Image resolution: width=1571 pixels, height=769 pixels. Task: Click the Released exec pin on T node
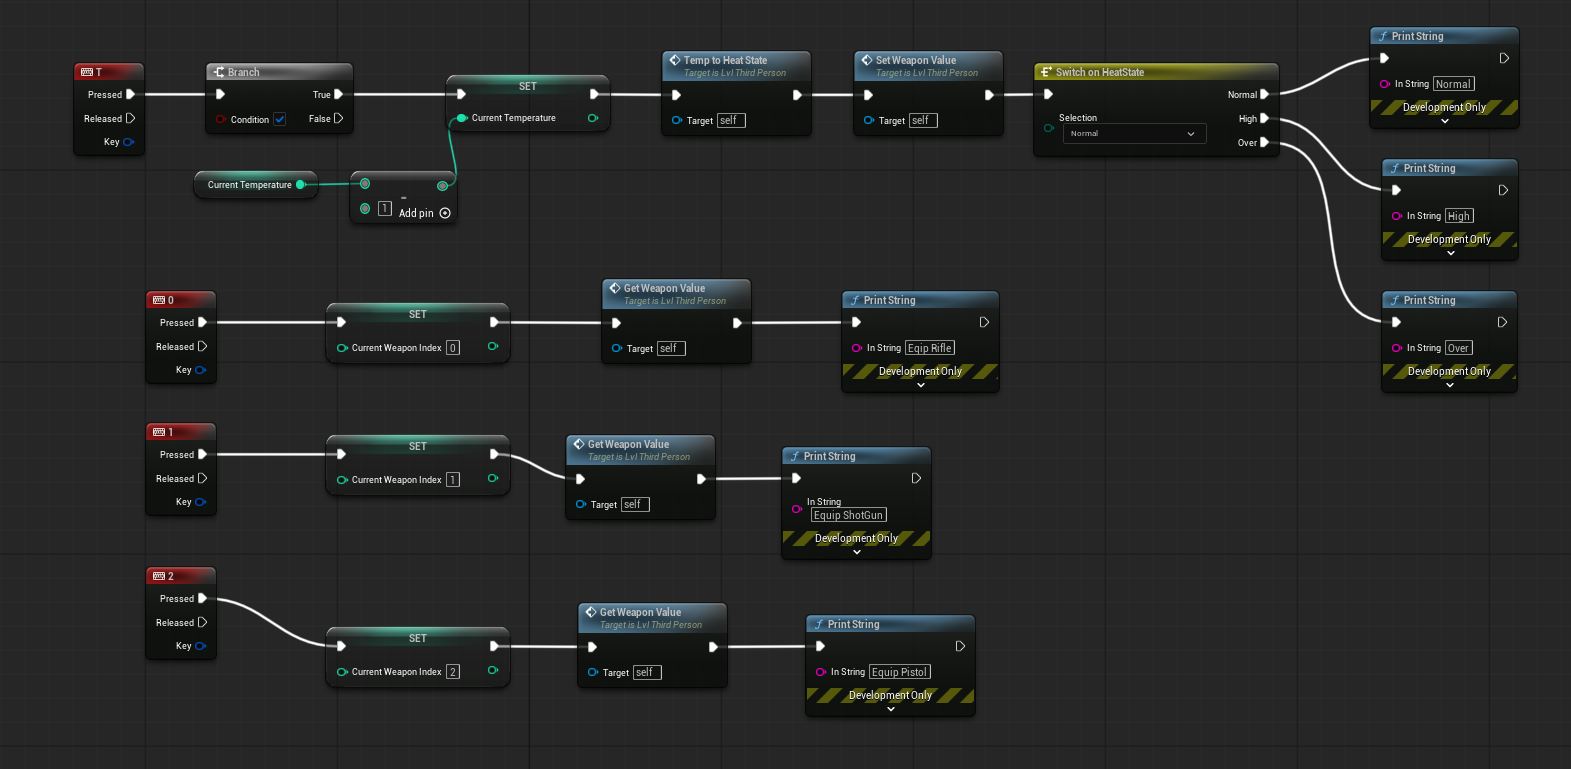click(130, 118)
